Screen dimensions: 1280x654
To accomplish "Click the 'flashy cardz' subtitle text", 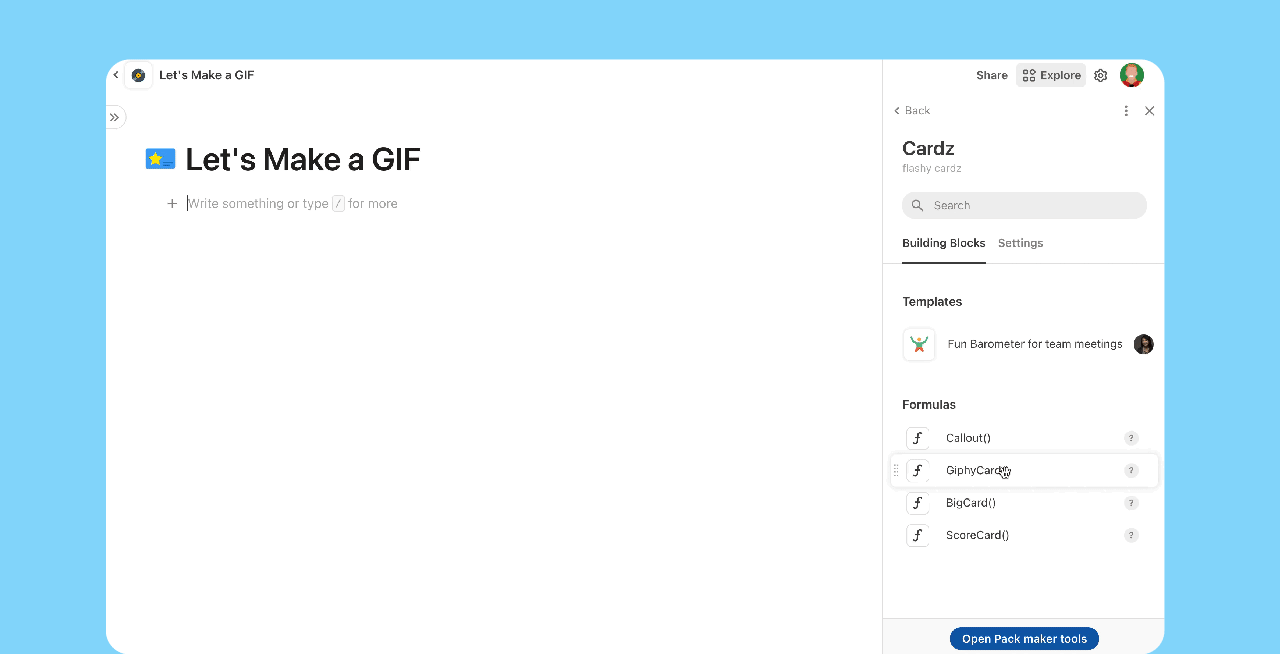I will (x=932, y=169).
